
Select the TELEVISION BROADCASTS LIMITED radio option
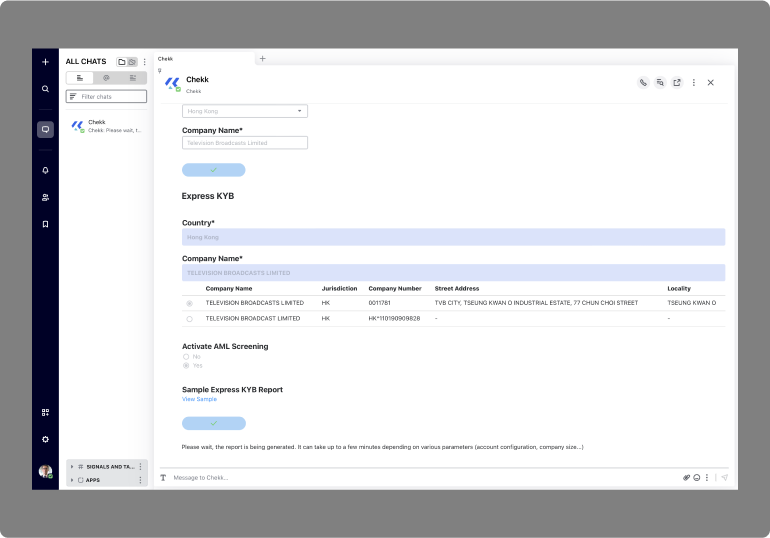189,303
